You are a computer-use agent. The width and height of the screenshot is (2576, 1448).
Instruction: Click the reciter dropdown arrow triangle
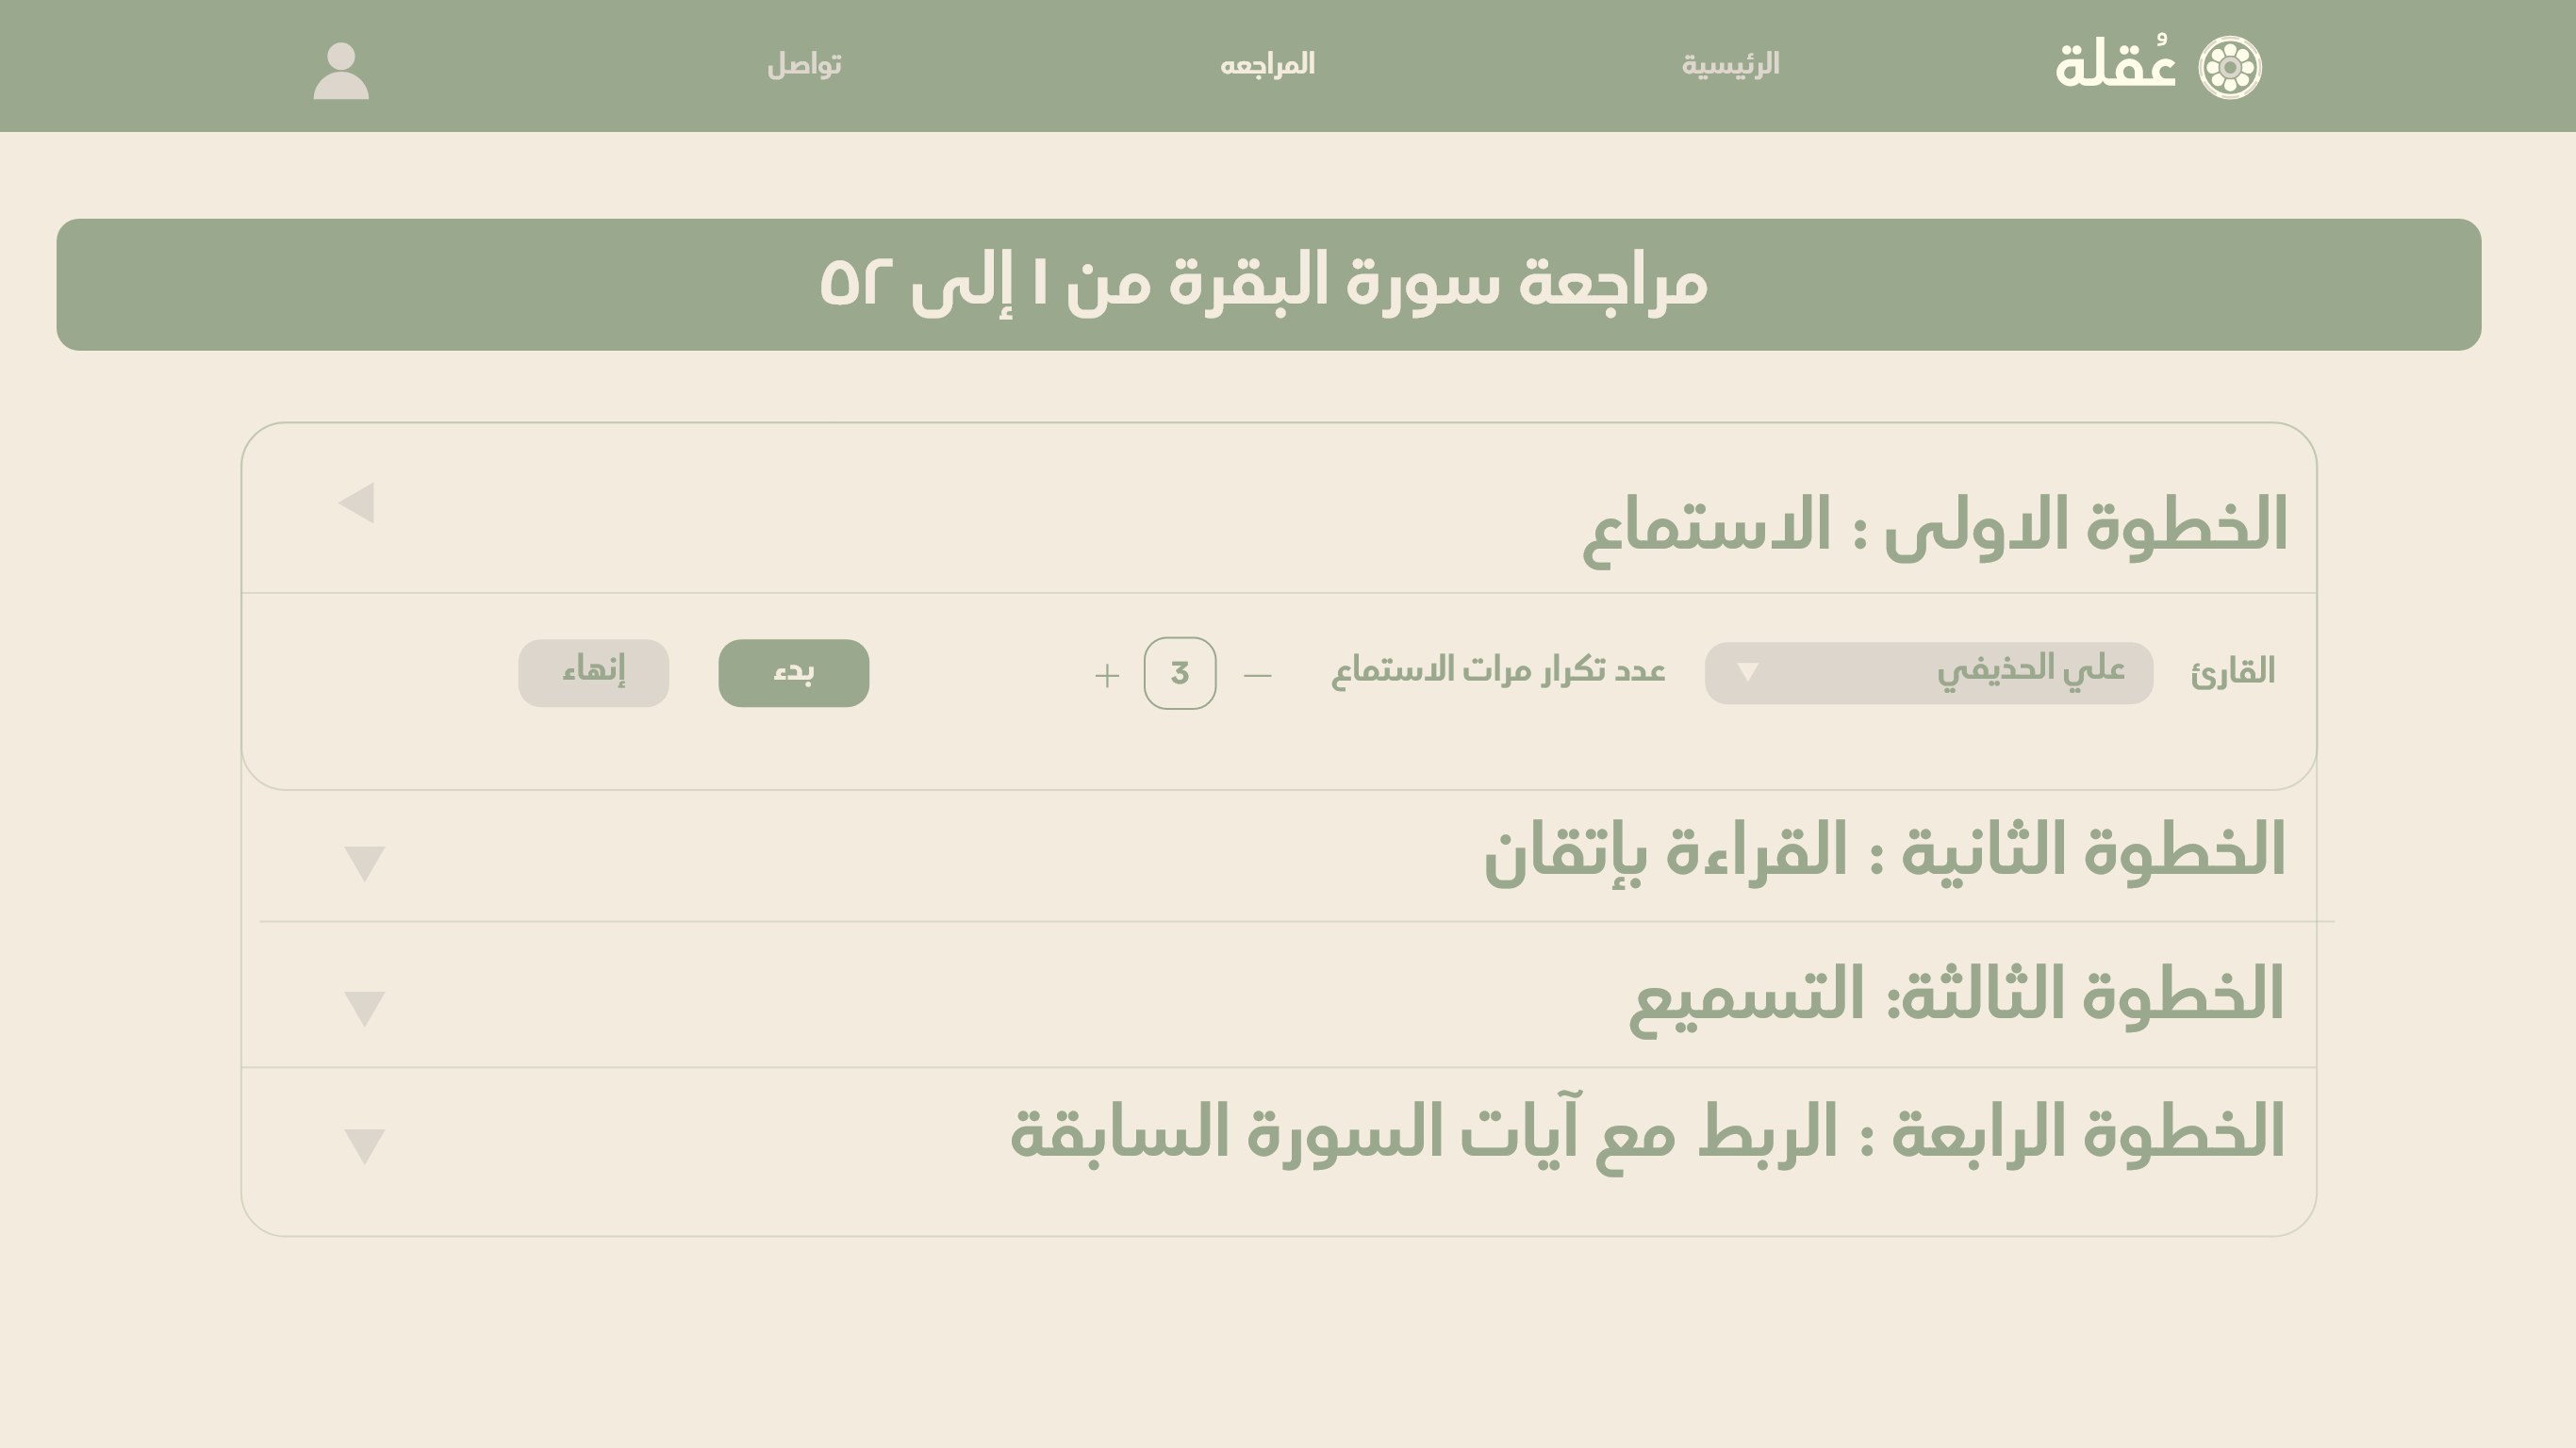[x=1747, y=672]
